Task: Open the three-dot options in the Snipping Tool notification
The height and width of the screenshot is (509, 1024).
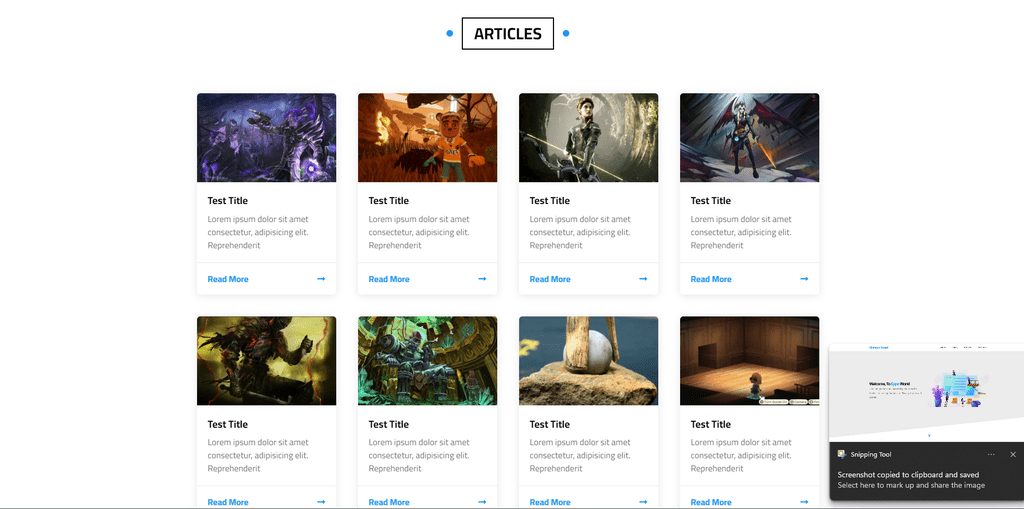Action: coord(991,454)
